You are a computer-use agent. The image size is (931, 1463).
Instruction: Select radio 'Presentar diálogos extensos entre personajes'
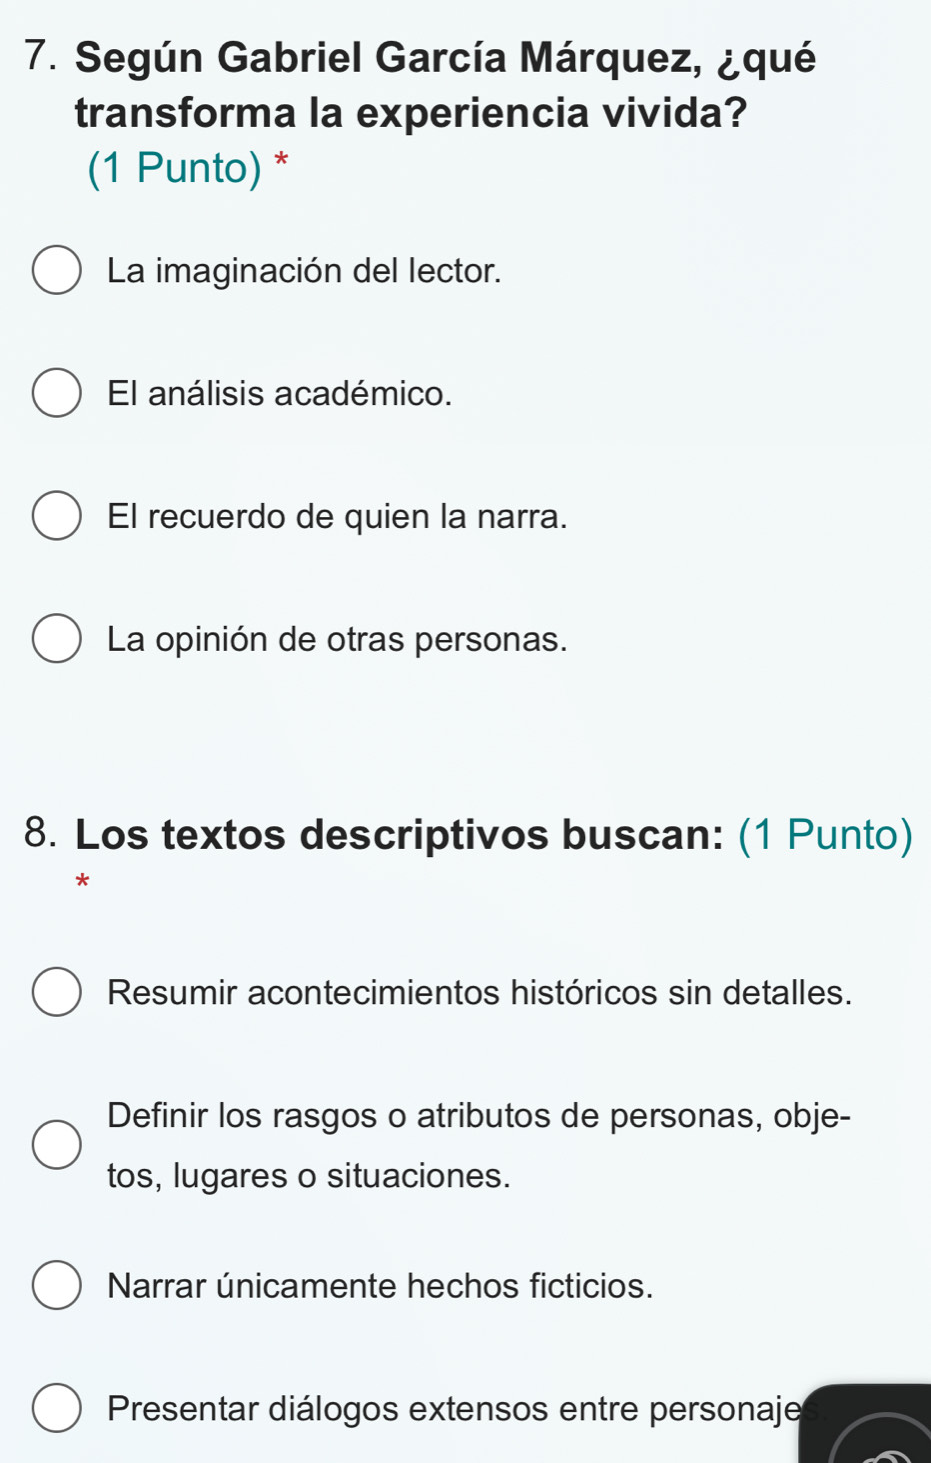(x=57, y=1409)
